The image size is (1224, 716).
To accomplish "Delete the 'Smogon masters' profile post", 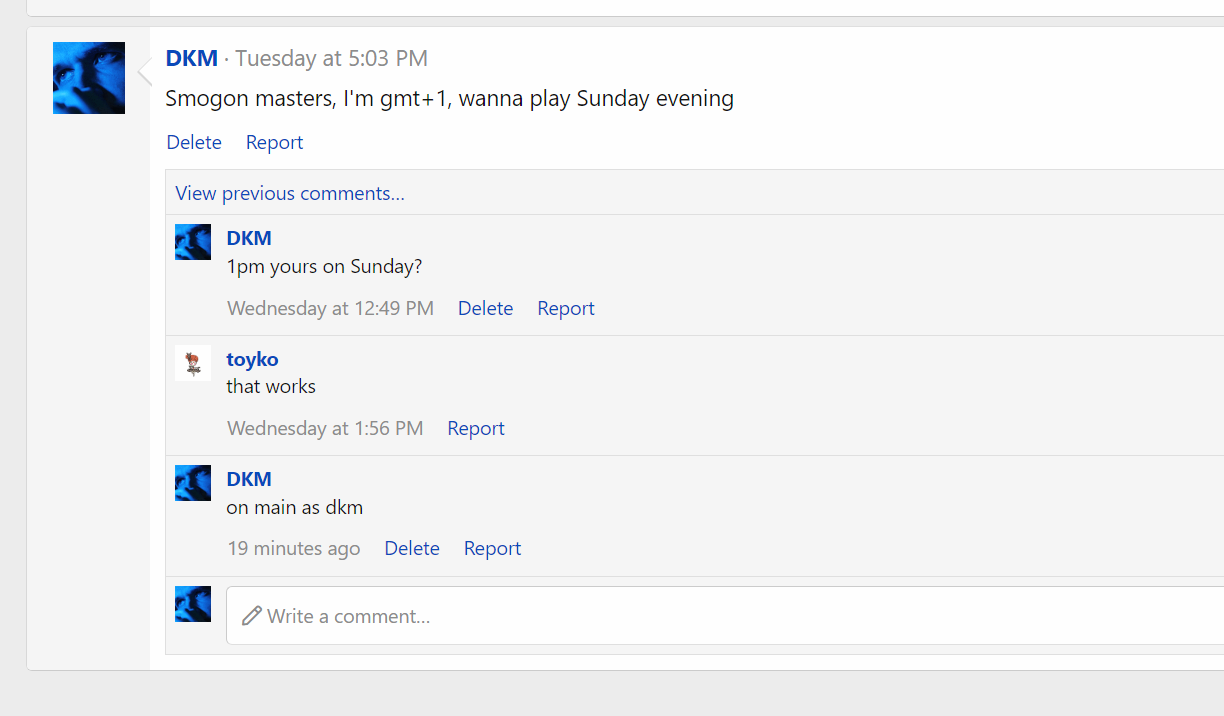I will coord(194,142).
